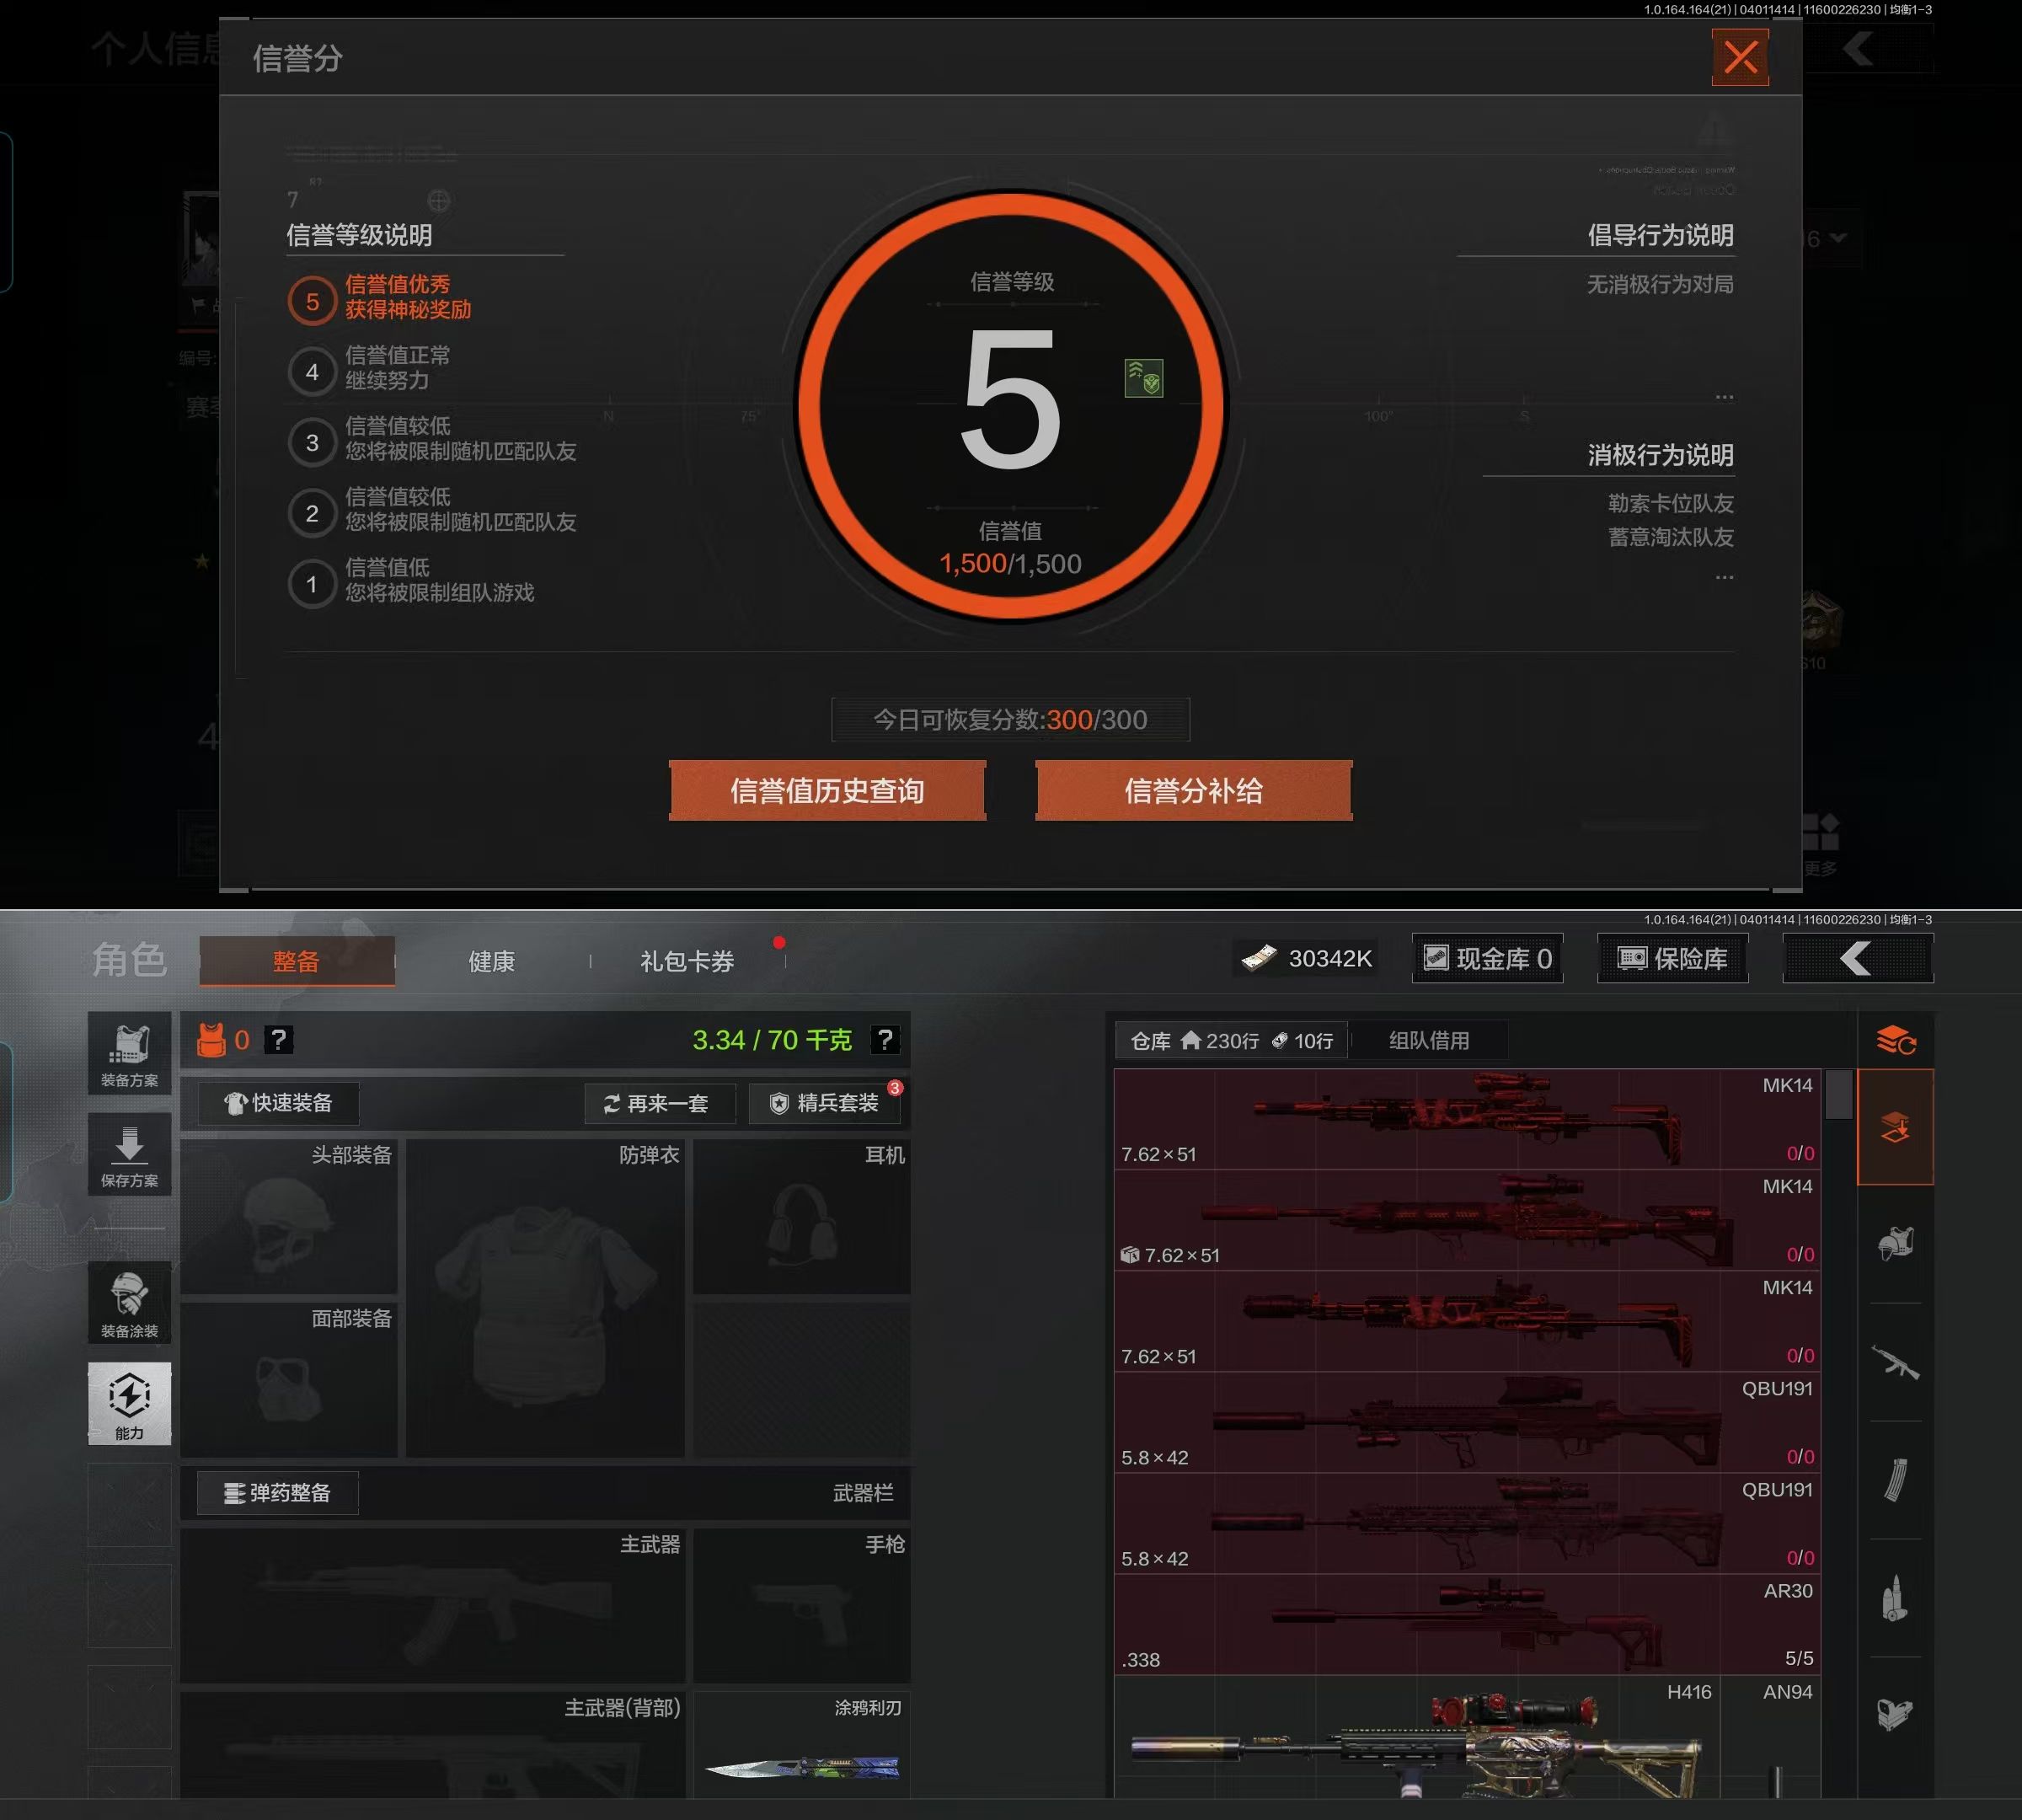
Task: Filter warehouse by weapons (rifle icon)
Action: click(x=1895, y=1362)
